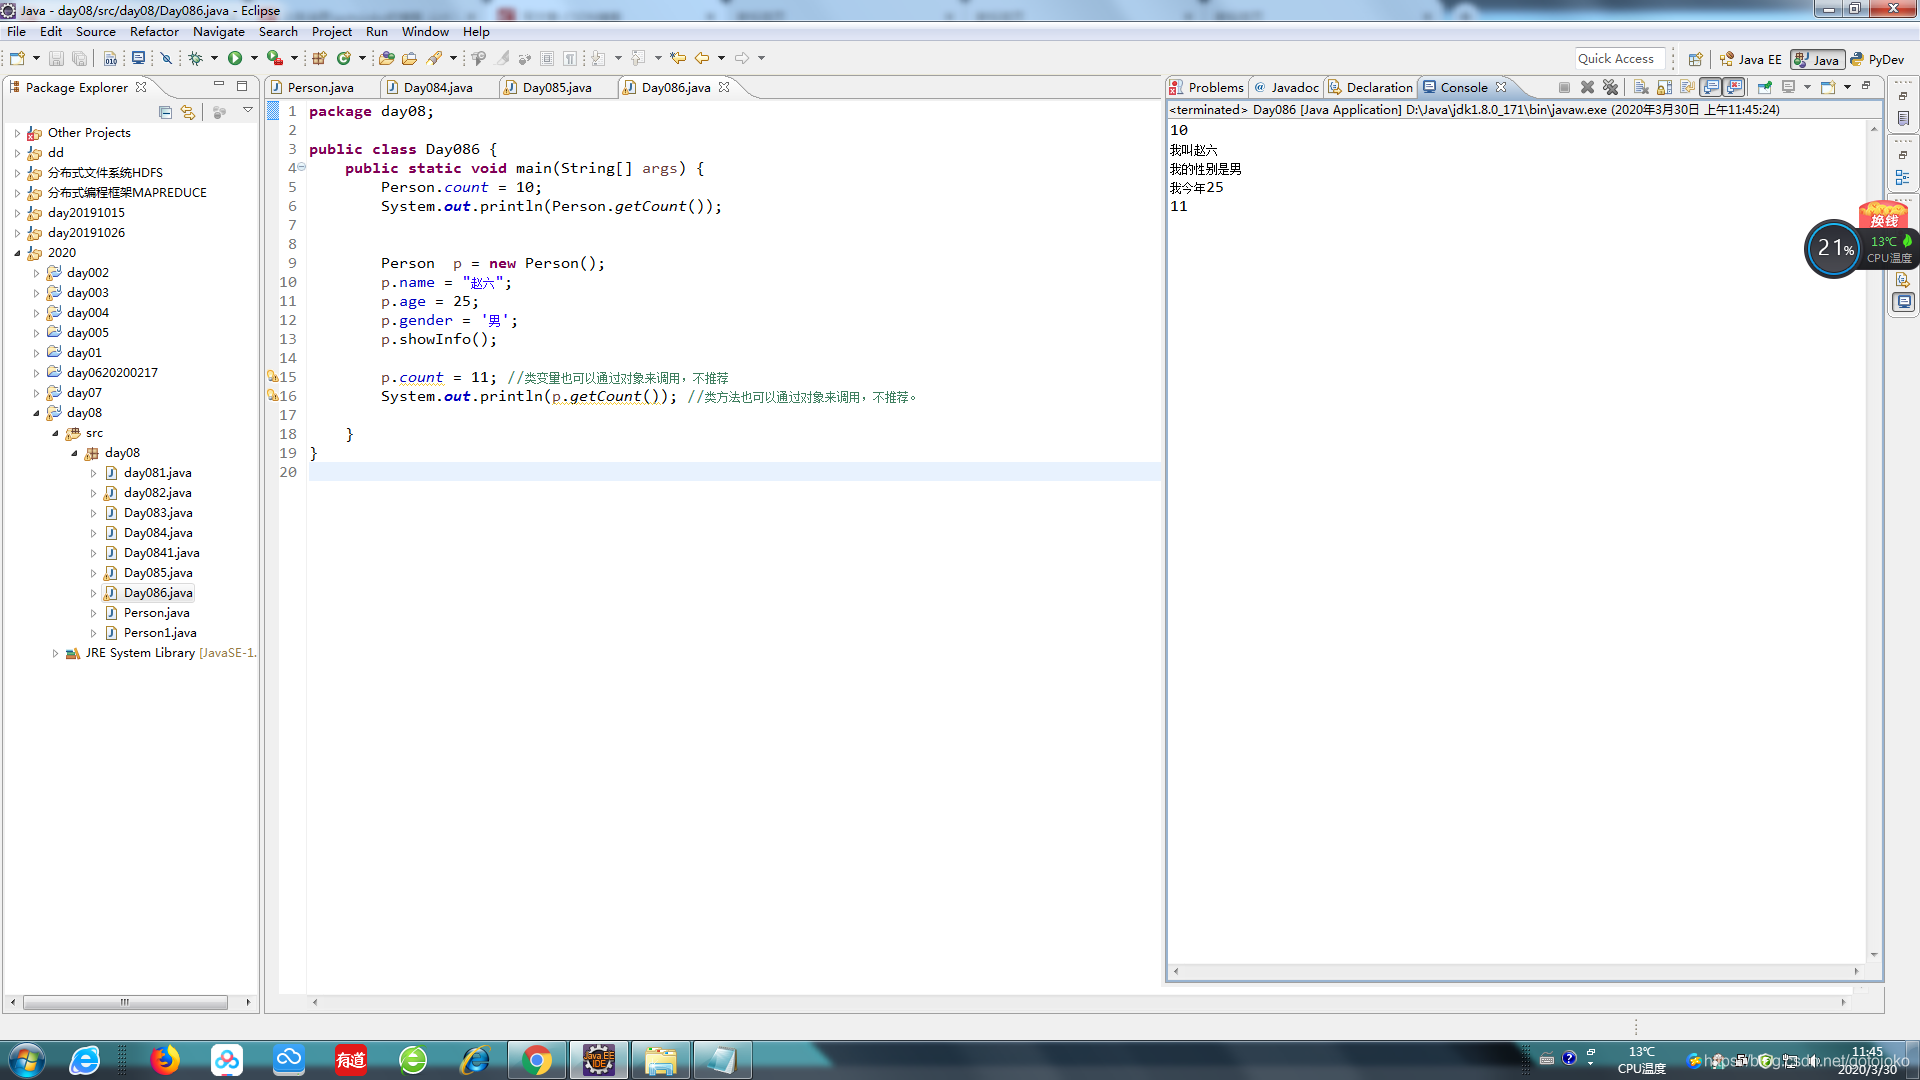This screenshot has height=1080, width=1920.
Task: Open Person.java in the Package Explorer
Action: point(156,613)
